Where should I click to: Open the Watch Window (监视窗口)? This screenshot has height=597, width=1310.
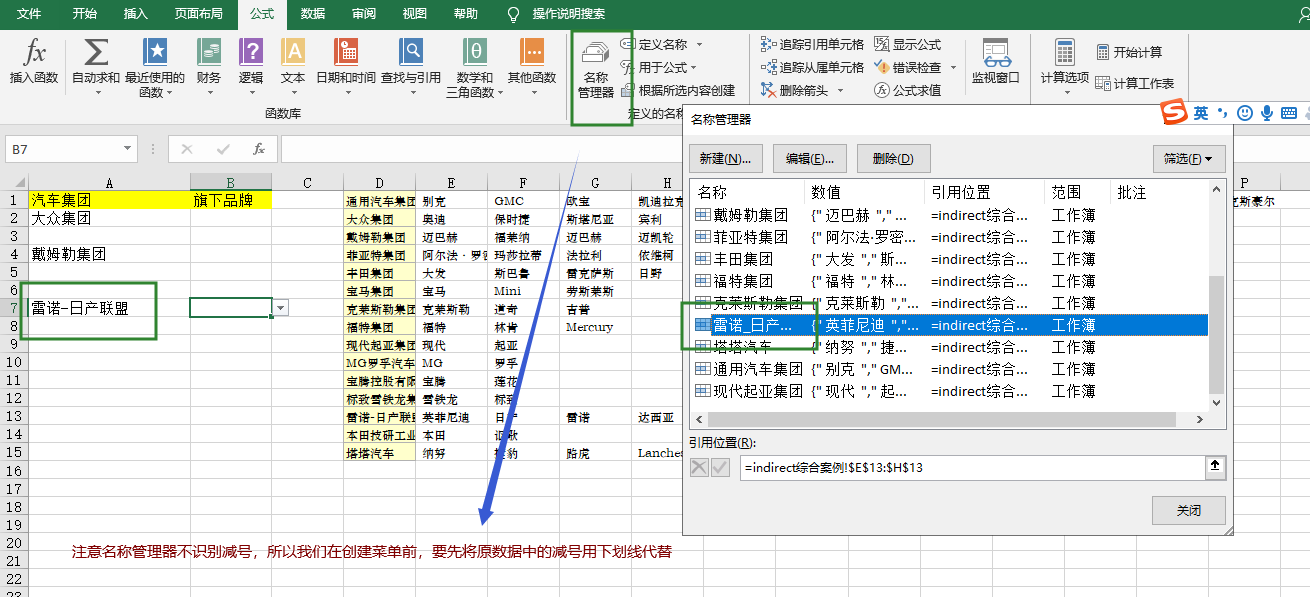[x=996, y=61]
